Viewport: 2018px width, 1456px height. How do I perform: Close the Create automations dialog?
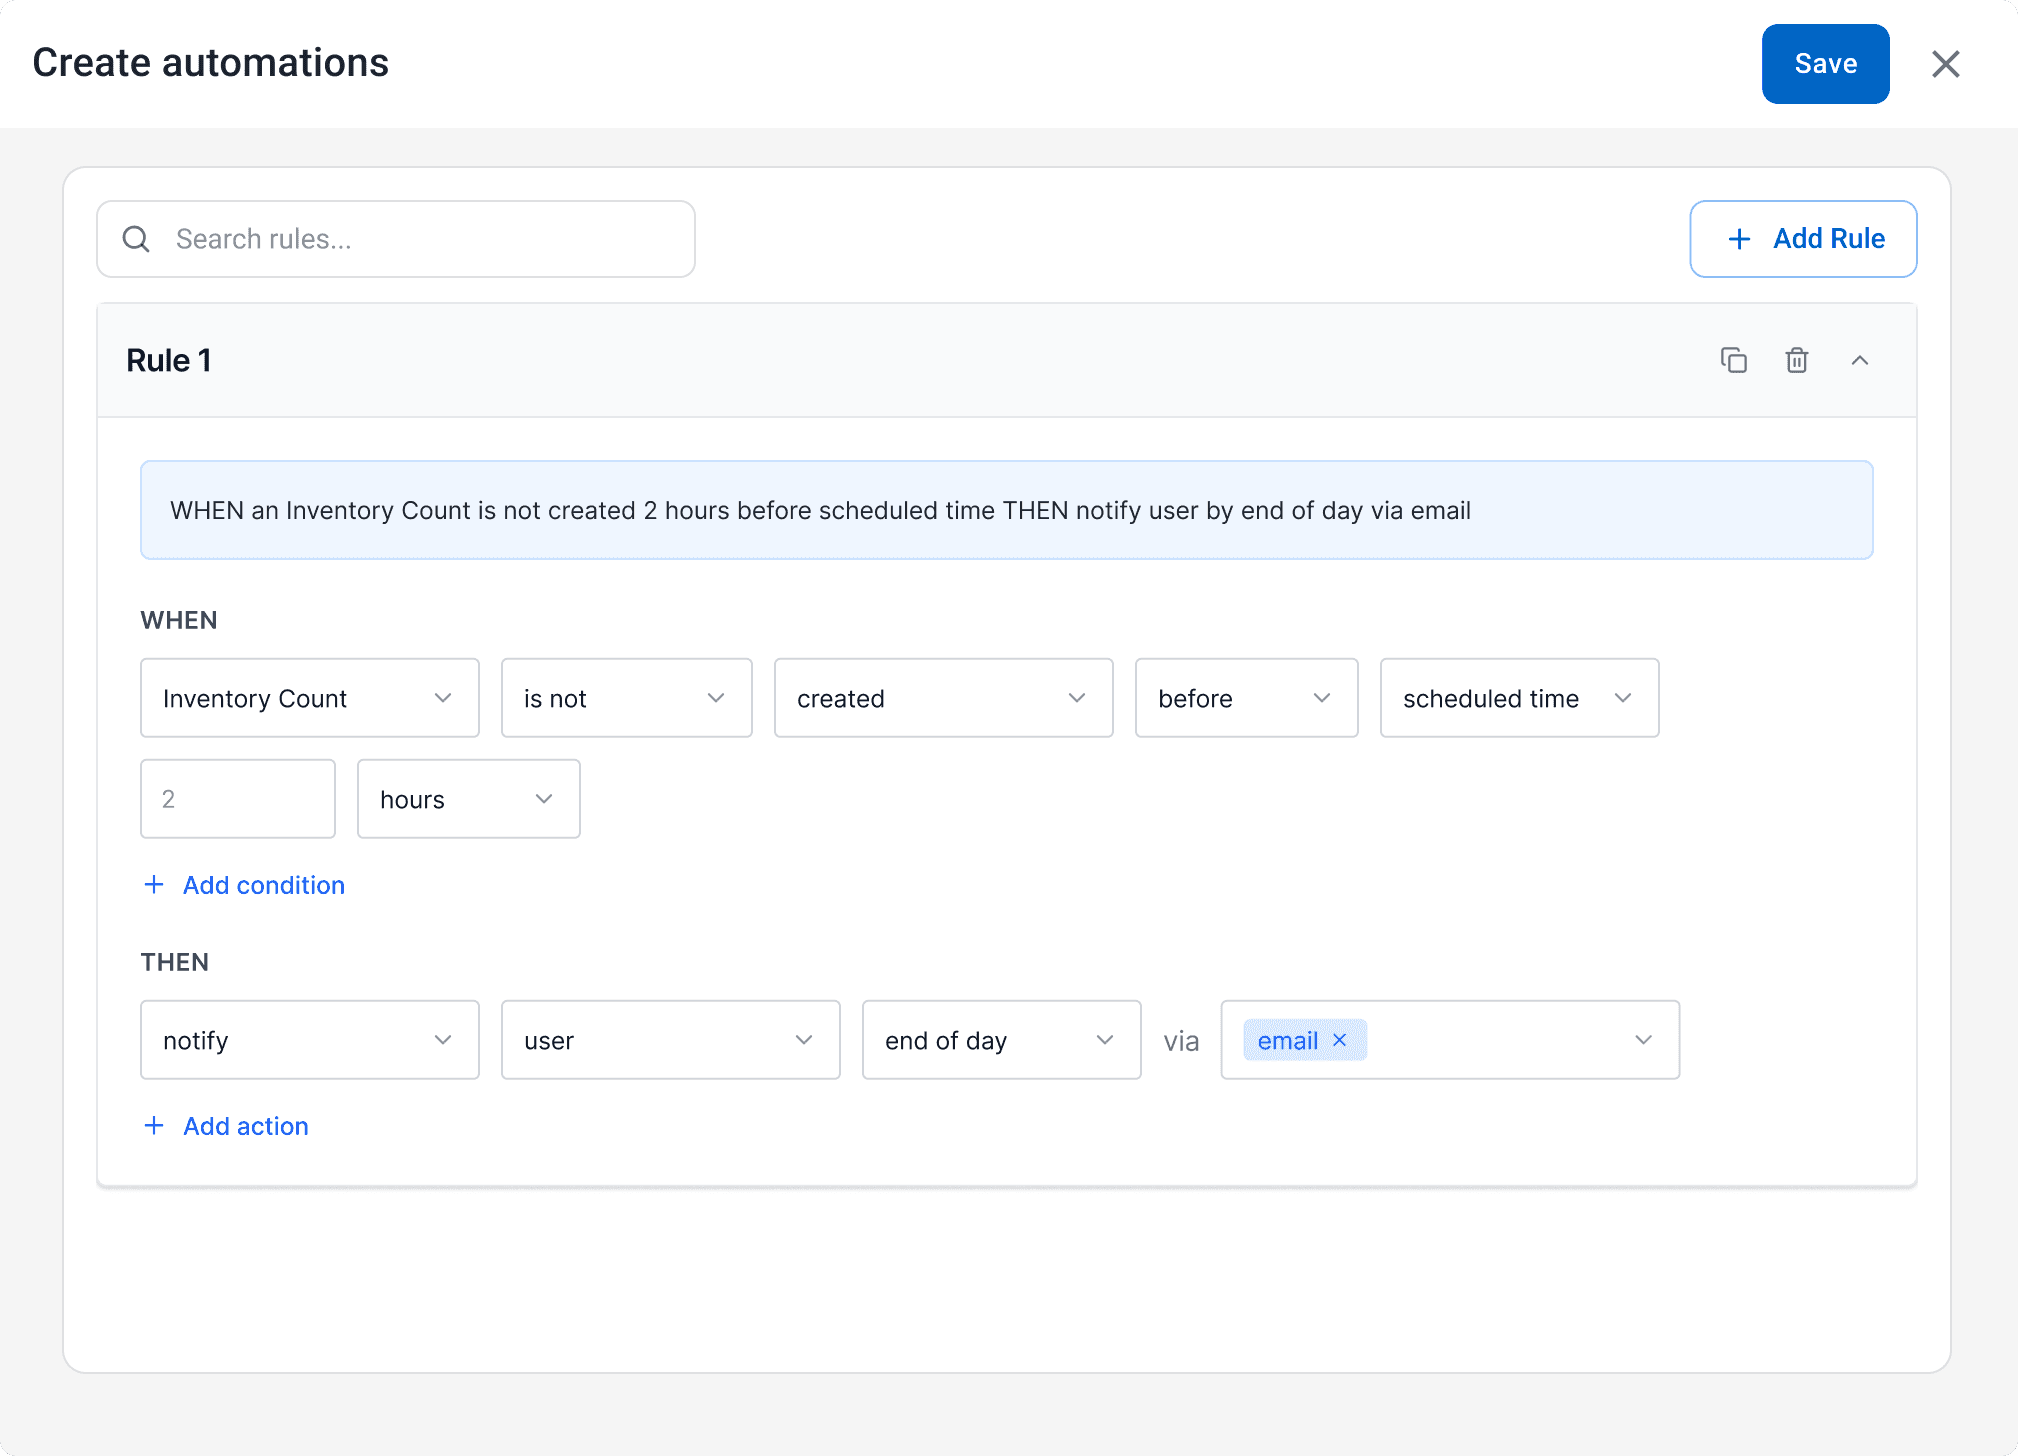pyautogui.click(x=1945, y=64)
